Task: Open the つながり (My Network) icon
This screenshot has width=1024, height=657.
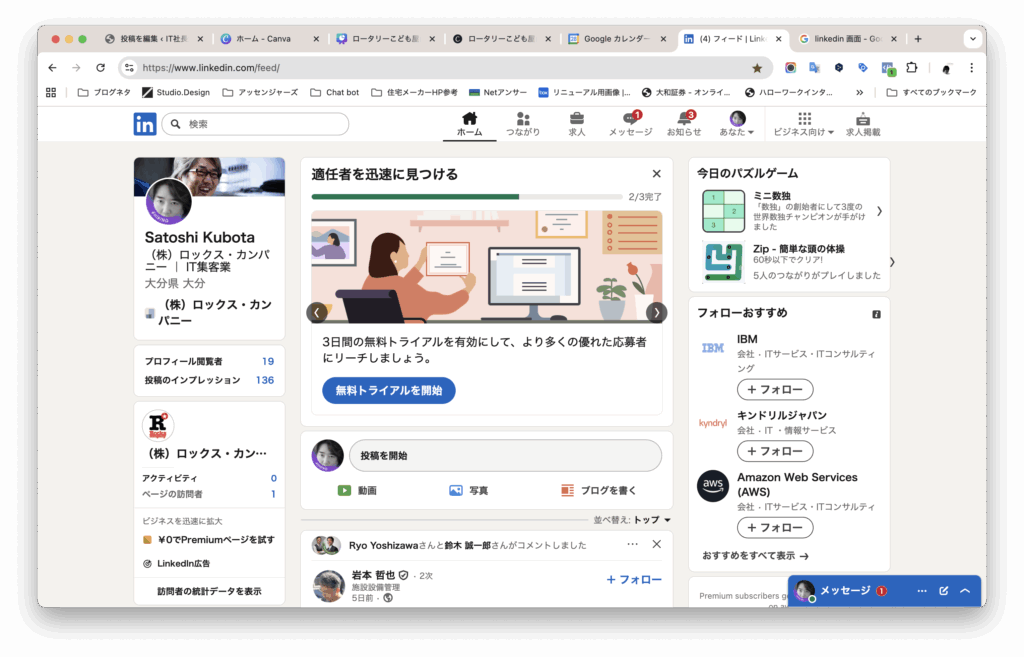Action: pyautogui.click(x=523, y=119)
